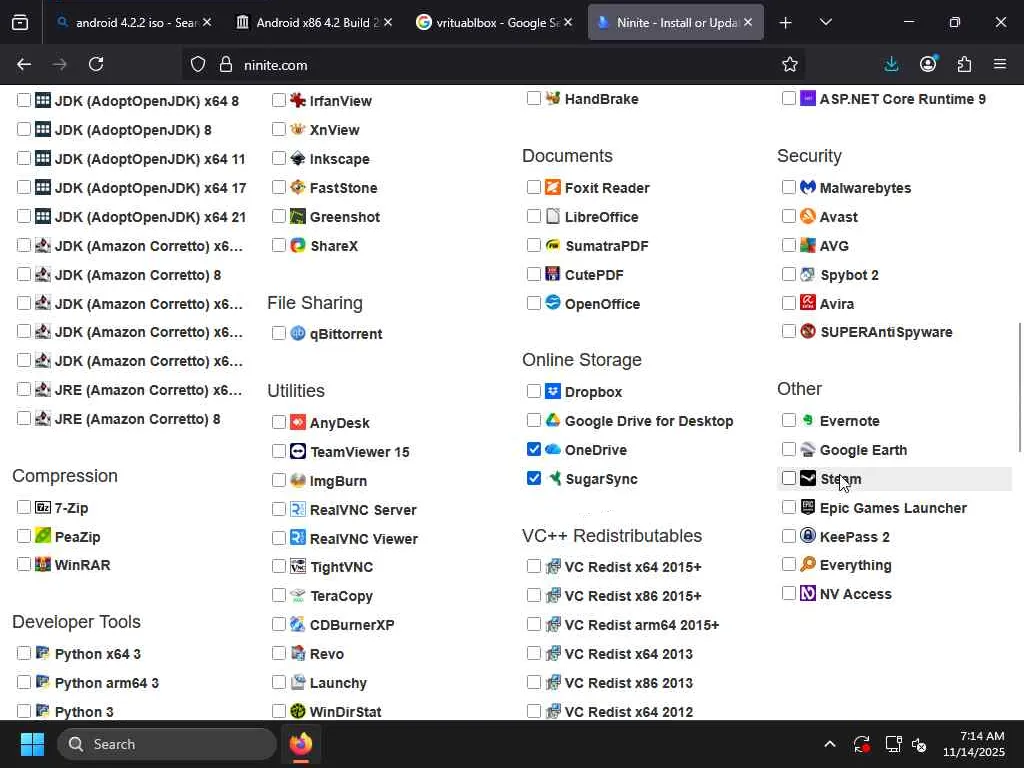Click the page vertical scrollbar thumb

tap(1019, 387)
